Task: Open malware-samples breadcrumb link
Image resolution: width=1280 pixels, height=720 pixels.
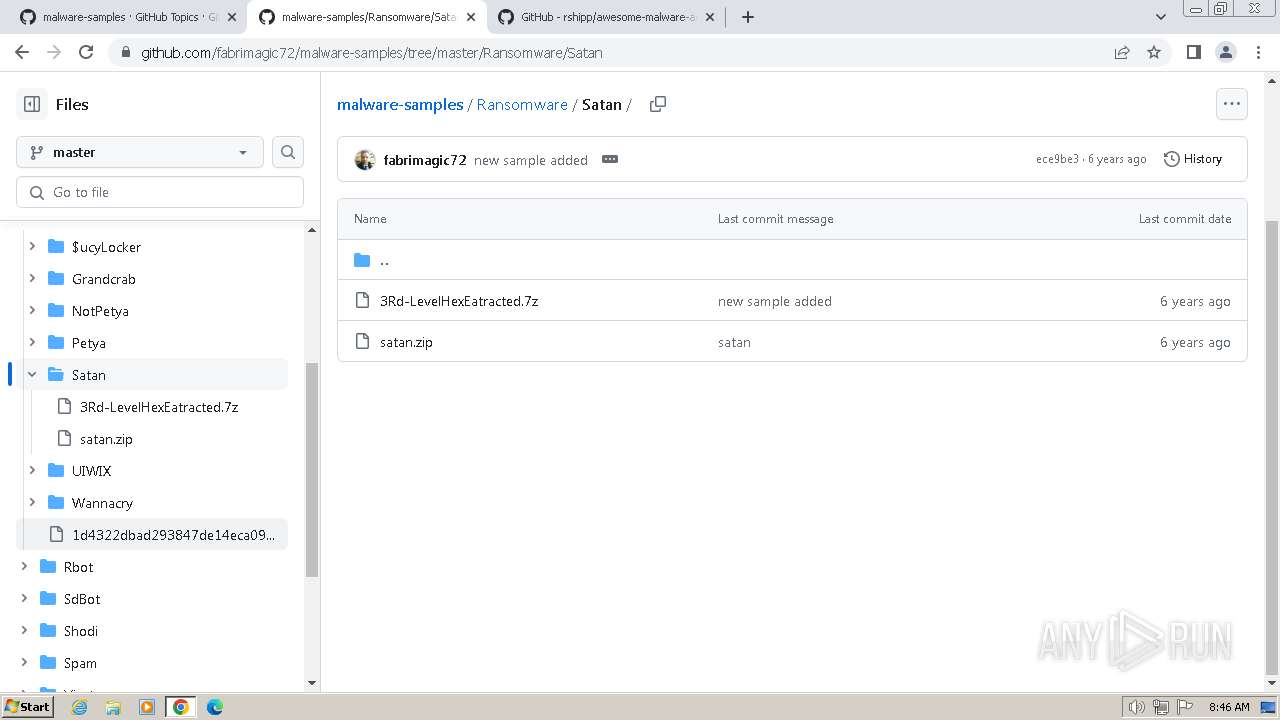Action: click(x=400, y=104)
